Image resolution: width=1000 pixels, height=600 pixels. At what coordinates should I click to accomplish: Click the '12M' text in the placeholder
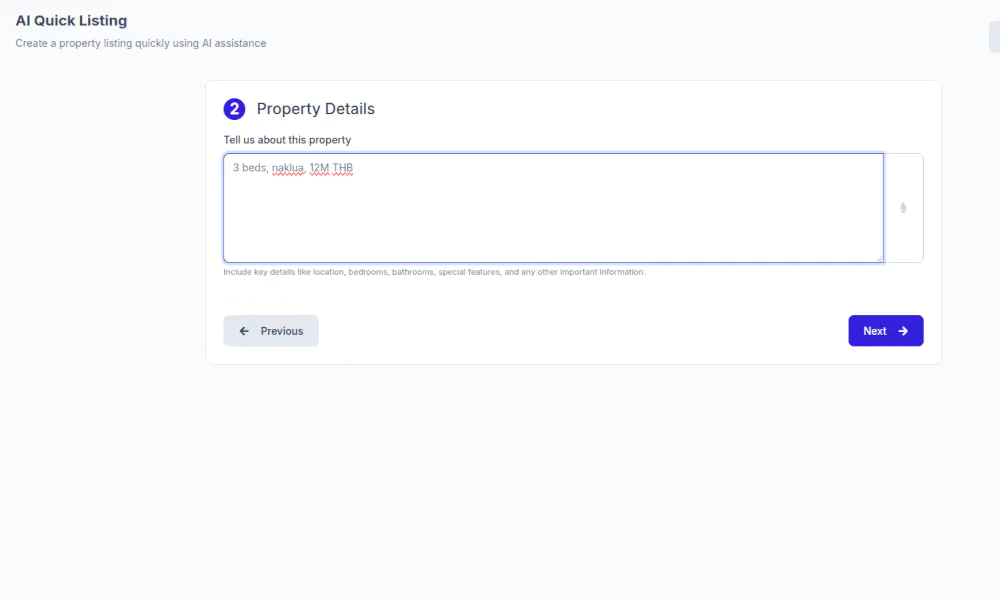click(319, 168)
